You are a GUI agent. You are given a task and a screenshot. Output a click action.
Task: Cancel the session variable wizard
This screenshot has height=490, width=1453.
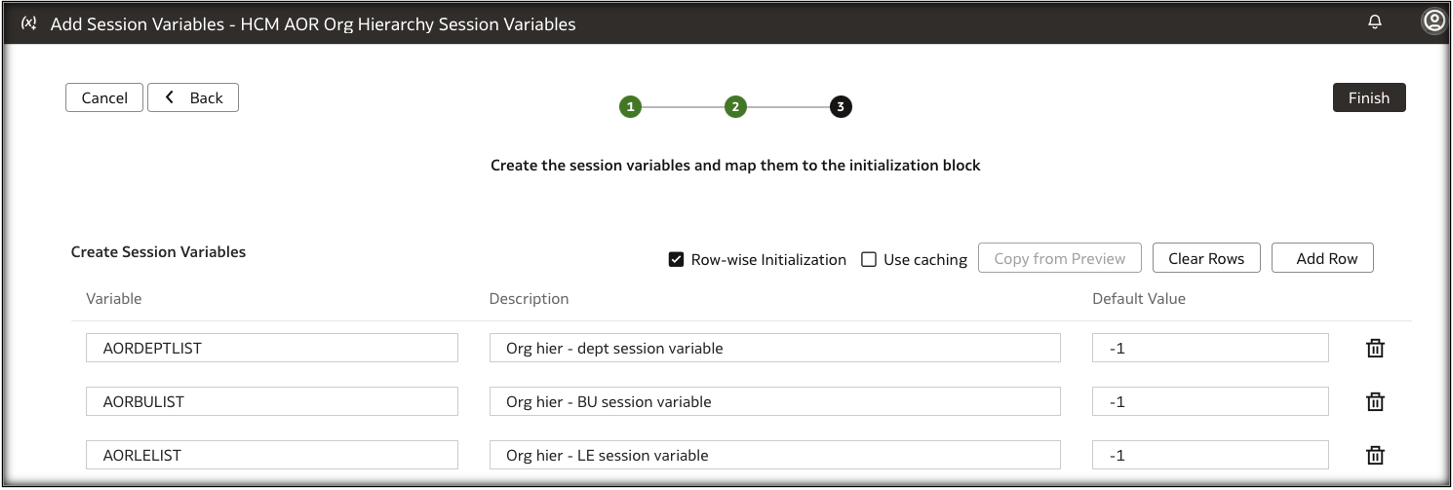pyautogui.click(x=104, y=98)
